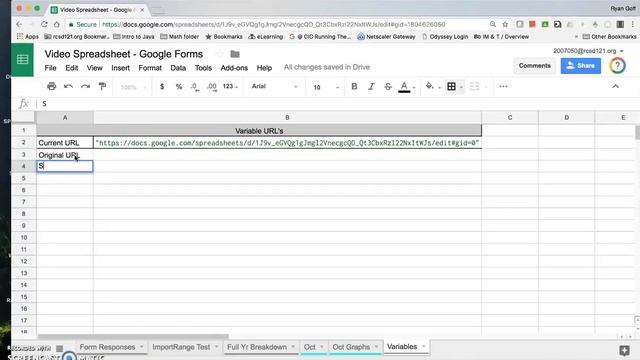640x360 pixels.
Task: Switch to the Form Responses sheet
Action: click(107, 347)
